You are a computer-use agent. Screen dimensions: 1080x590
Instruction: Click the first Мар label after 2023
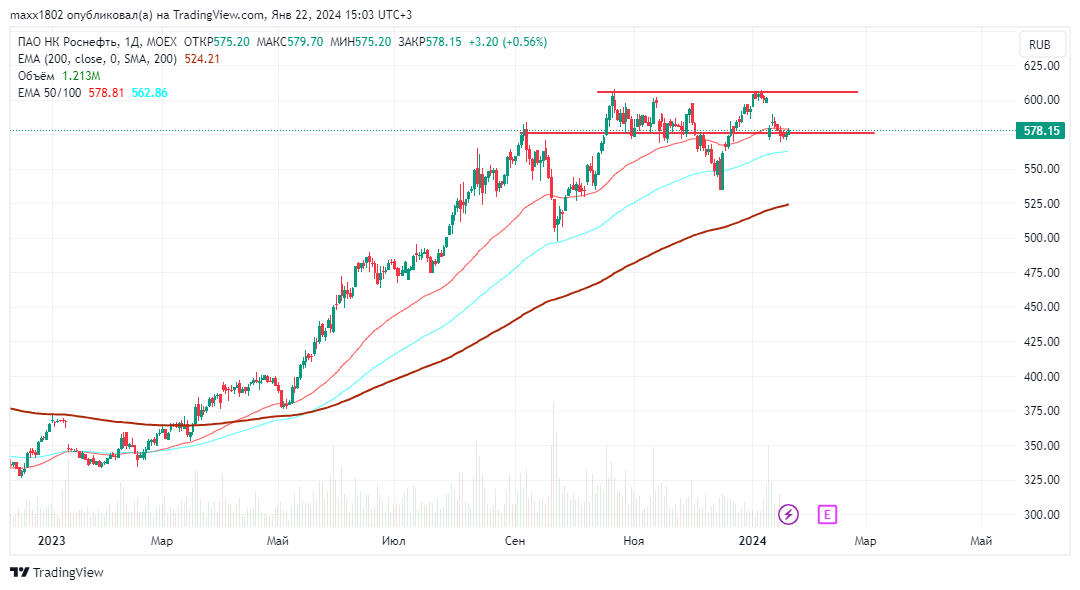click(162, 541)
